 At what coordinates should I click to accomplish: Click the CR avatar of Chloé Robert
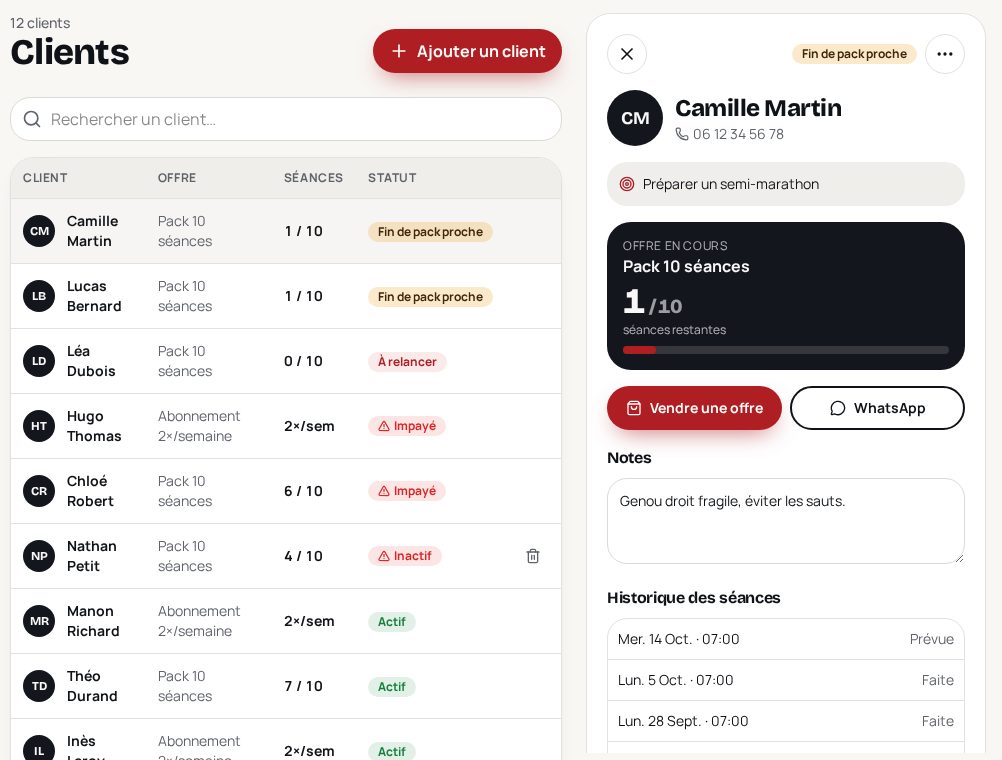(x=39, y=491)
